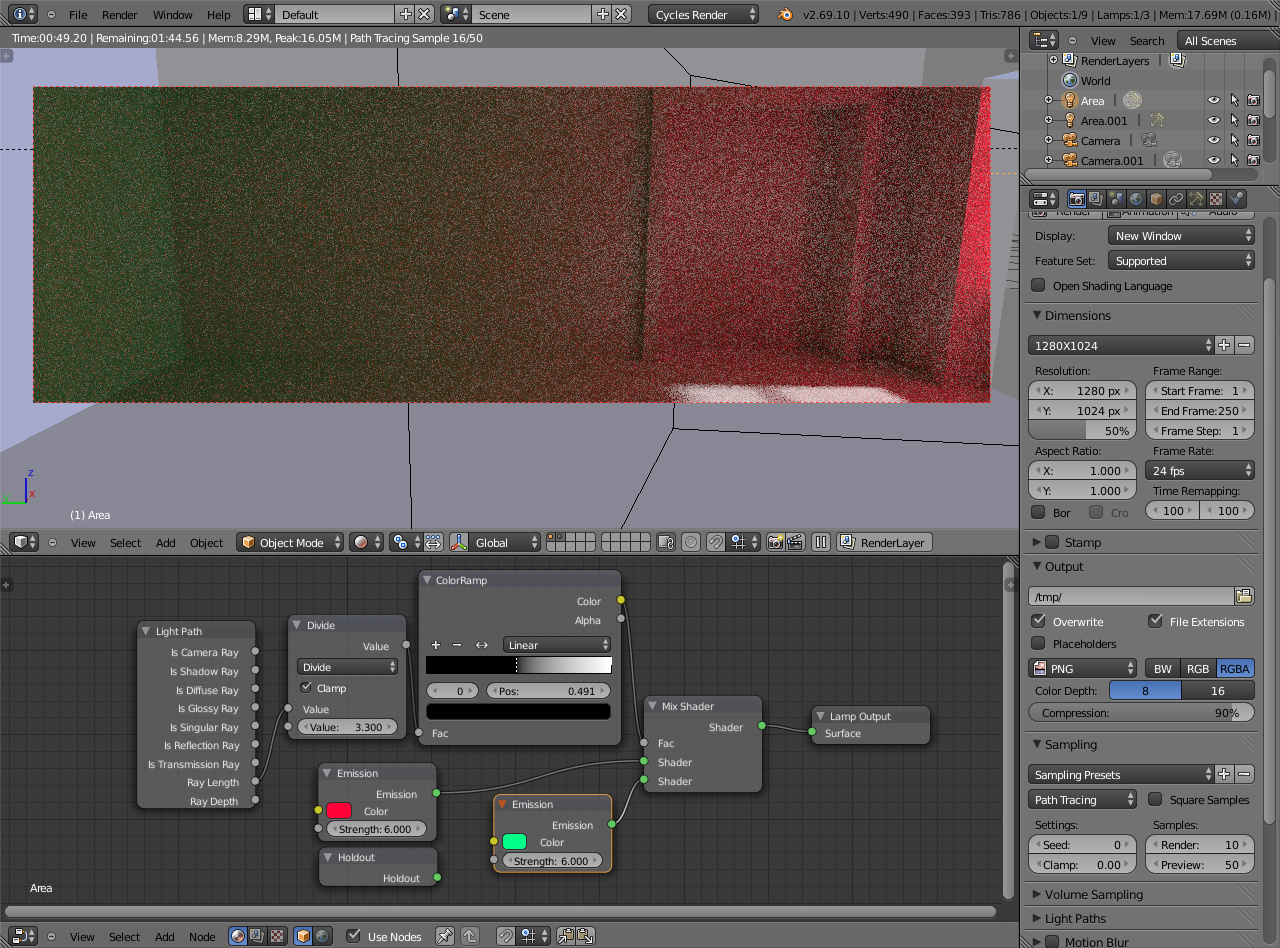Expand the Stamp panel
The width and height of the screenshot is (1280, 948).
(1082, 542)
